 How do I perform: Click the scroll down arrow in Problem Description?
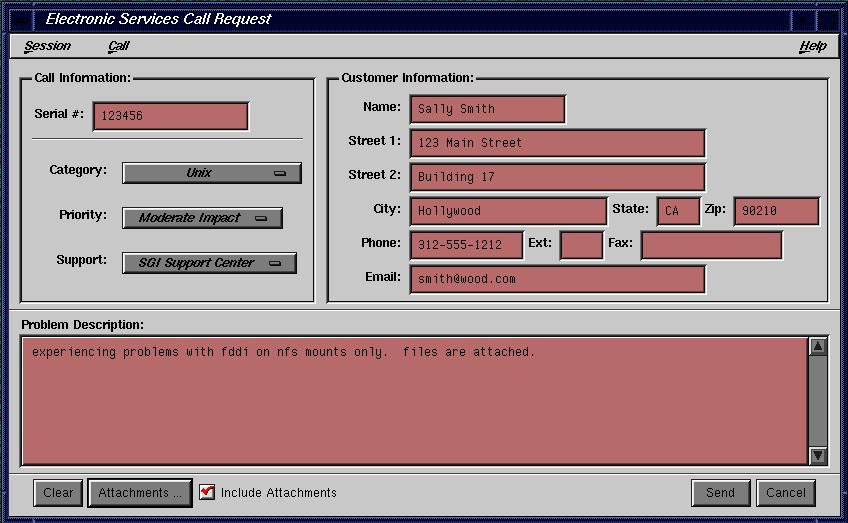[817, 455]
